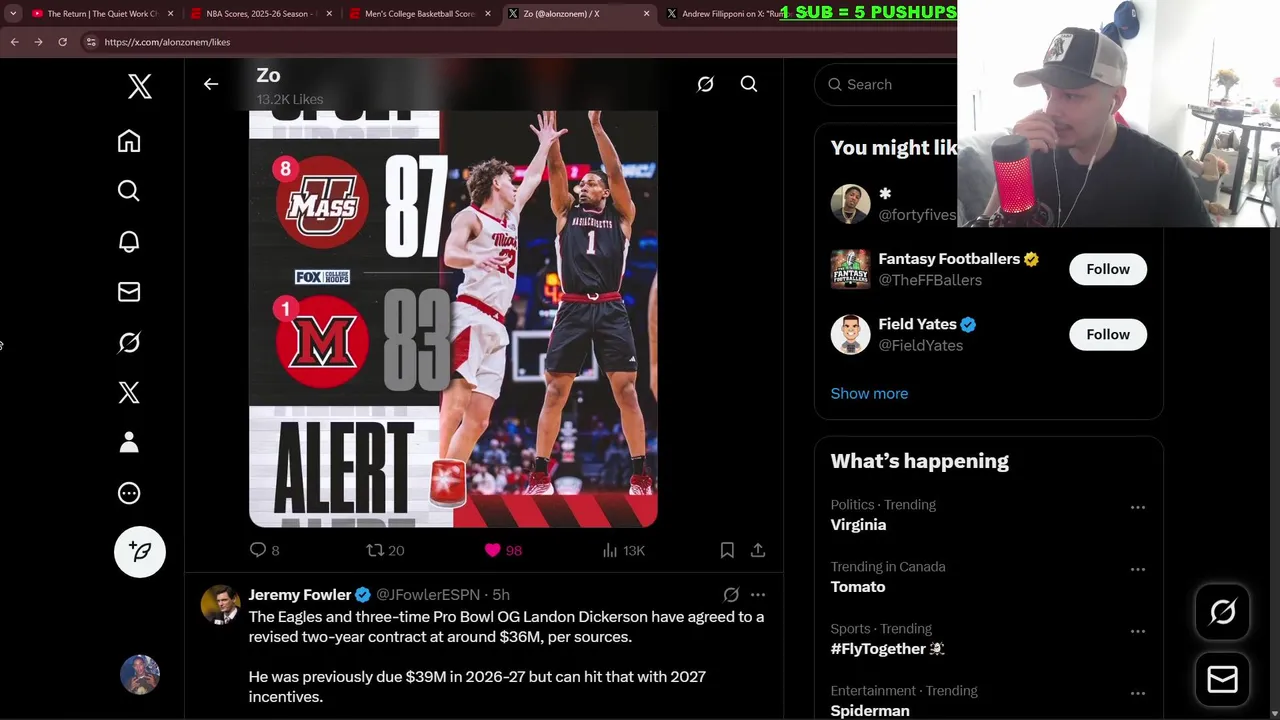Open Premium X icon in sidebar
Viewport: 1280px width, 720px height.
tap(129, 392)
